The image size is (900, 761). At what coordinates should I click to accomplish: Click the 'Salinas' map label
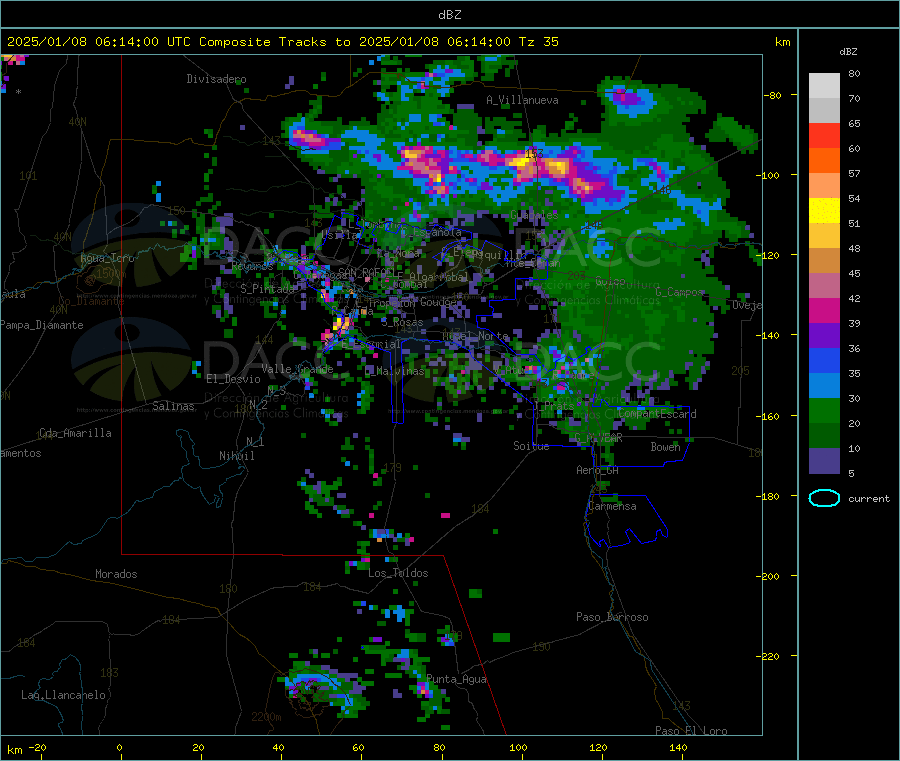(173, 406)
